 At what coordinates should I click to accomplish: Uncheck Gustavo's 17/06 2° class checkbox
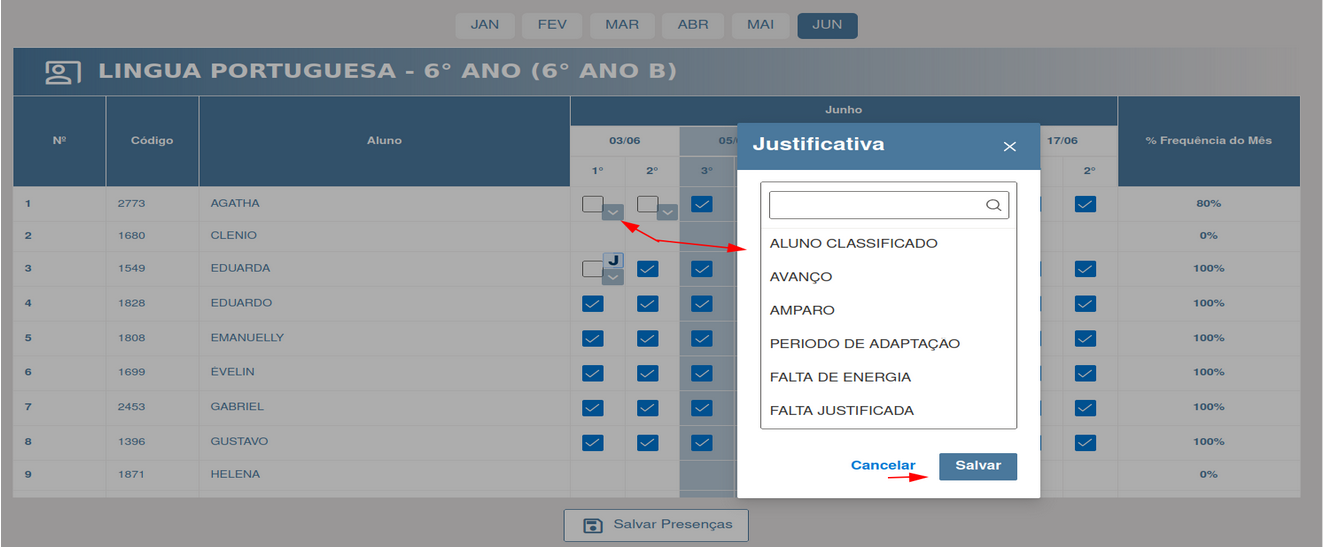click(1086, 442)
